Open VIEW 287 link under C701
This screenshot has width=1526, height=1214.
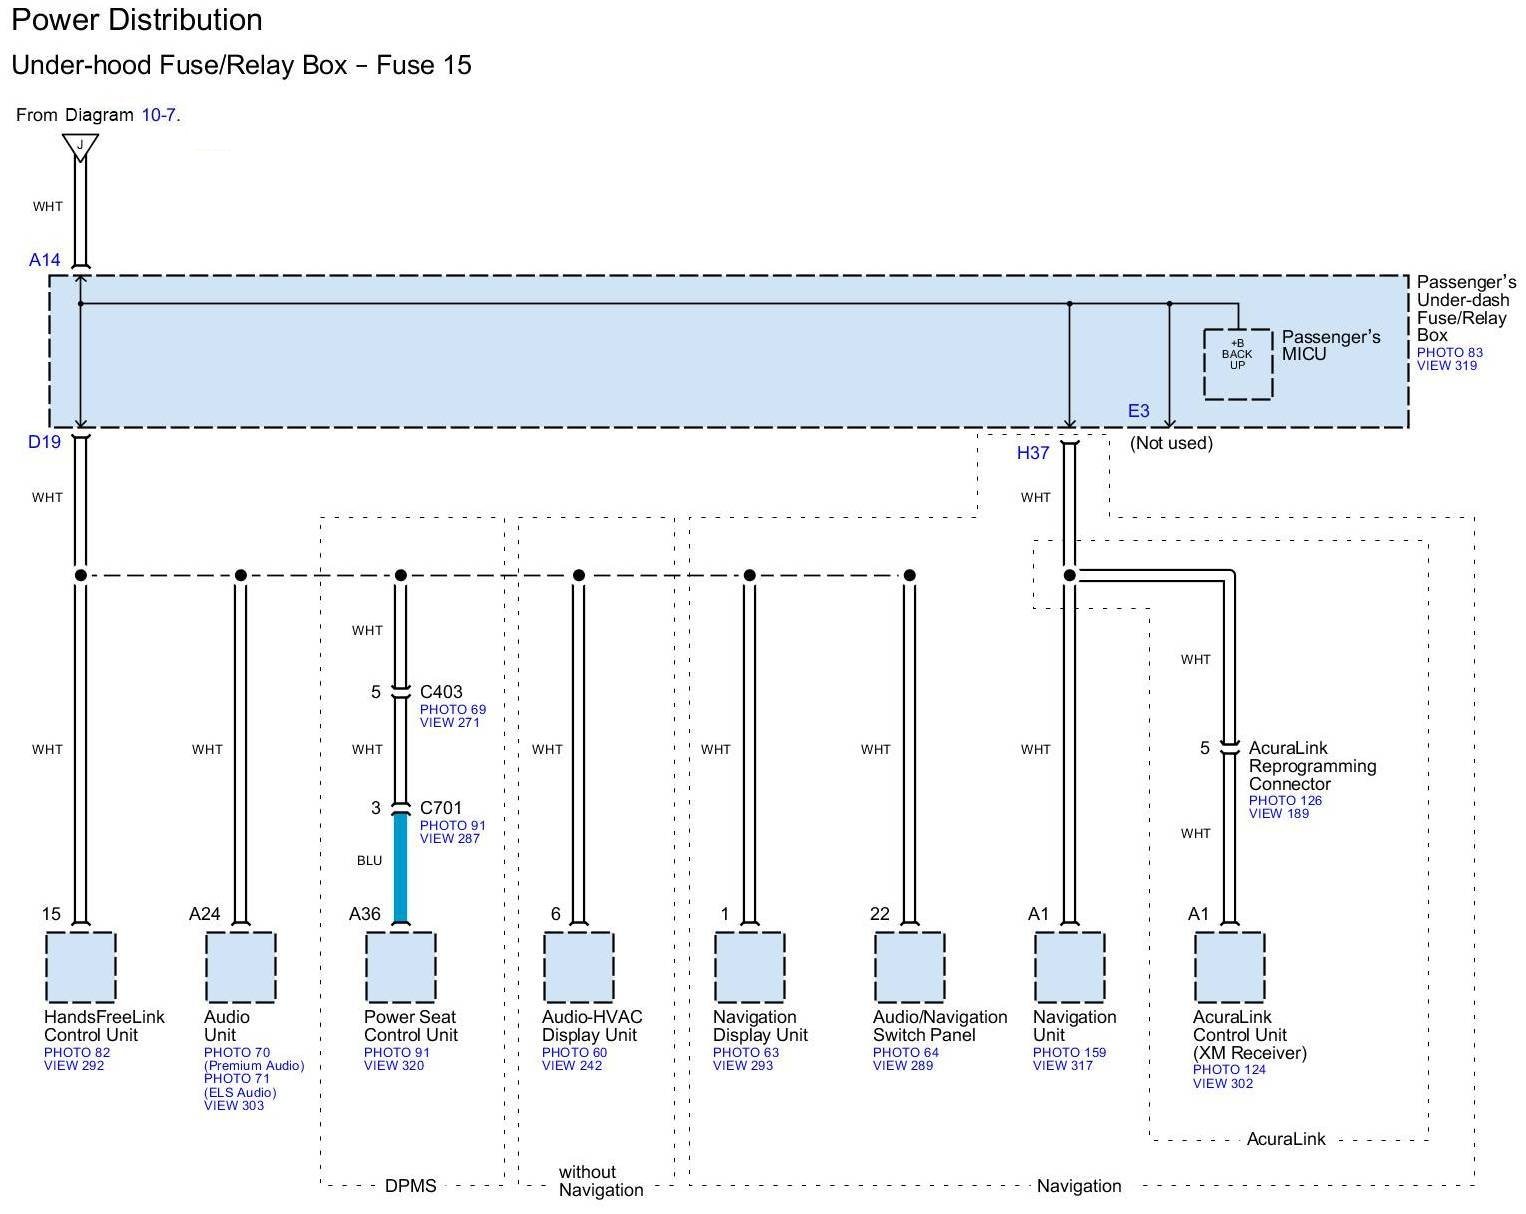(449, 839)
